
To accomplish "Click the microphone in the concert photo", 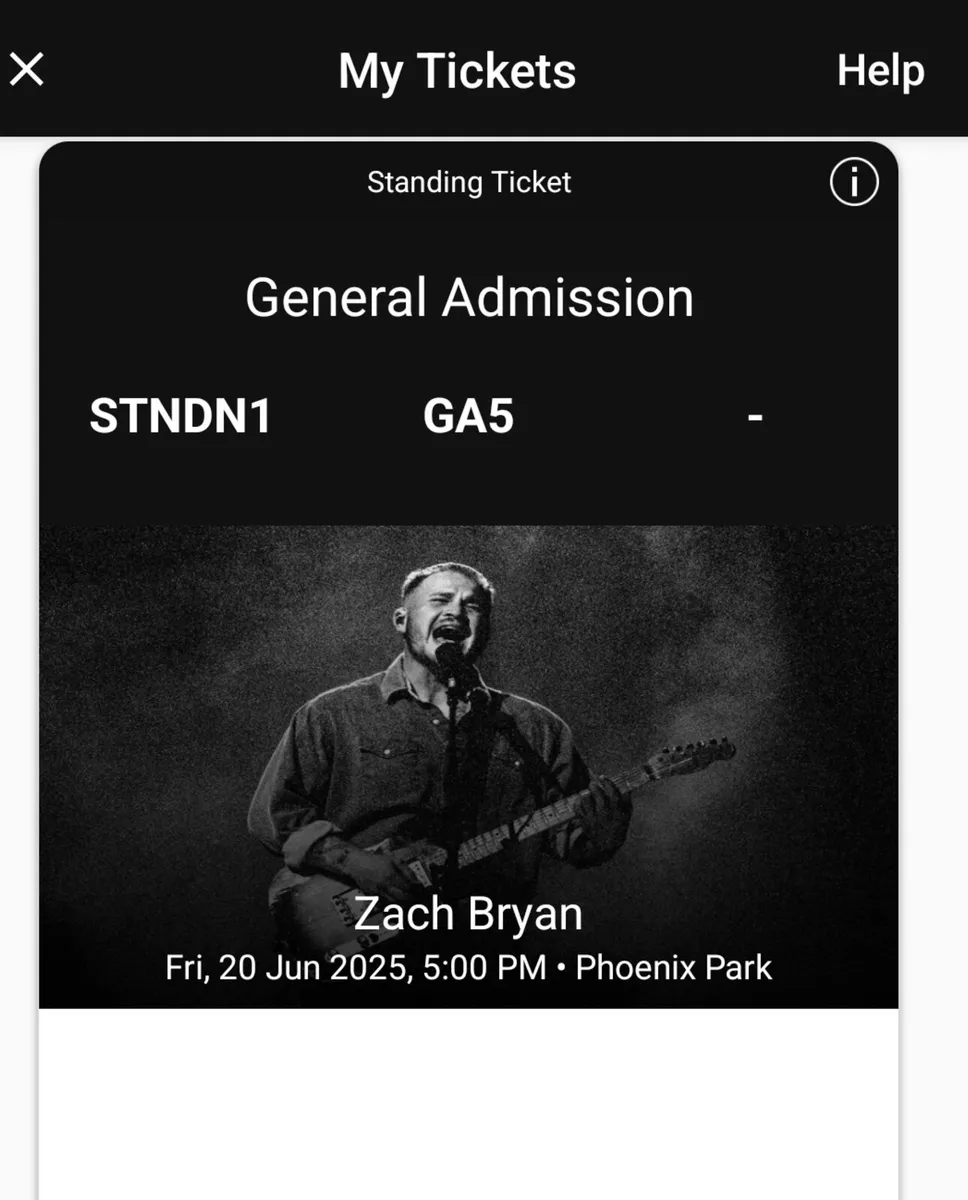I will (448, 662).
